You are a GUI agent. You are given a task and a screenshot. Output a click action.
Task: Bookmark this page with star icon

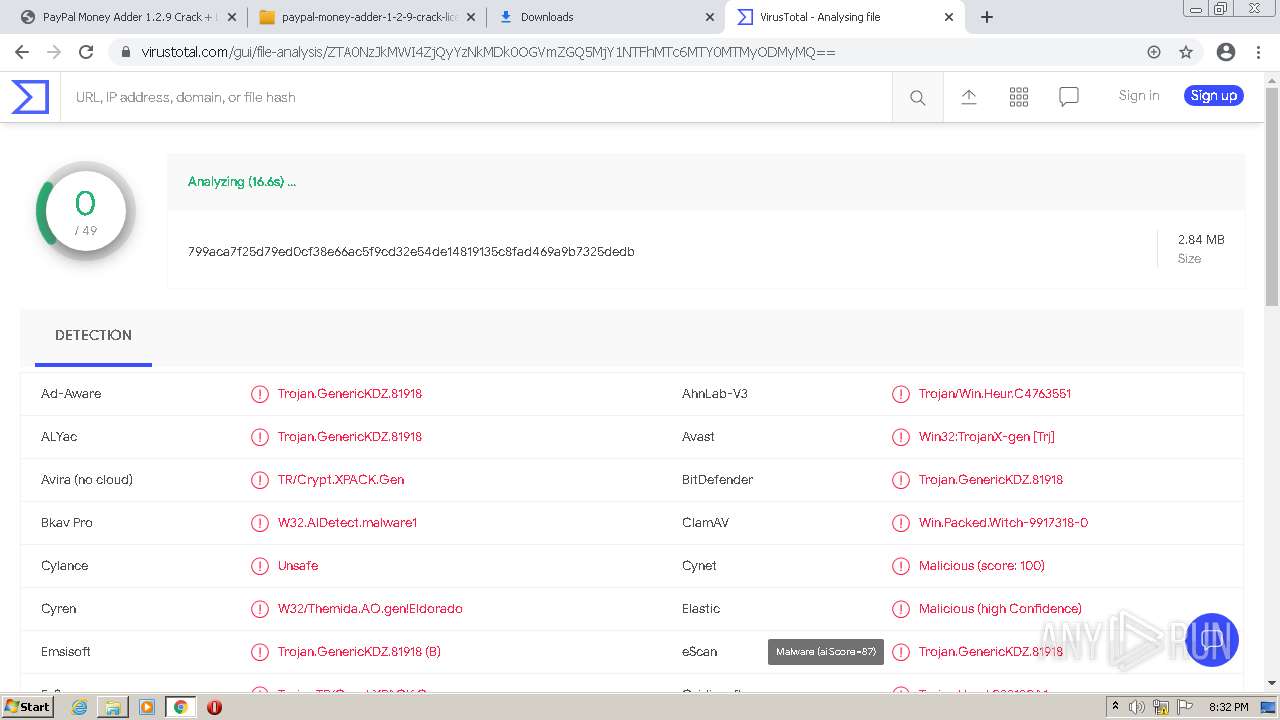coord(1186,52)
